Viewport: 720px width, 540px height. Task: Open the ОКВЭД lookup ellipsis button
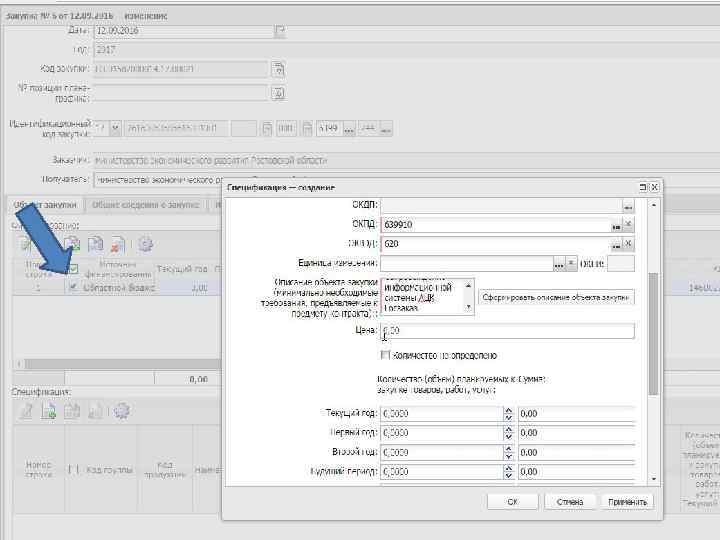616,245
